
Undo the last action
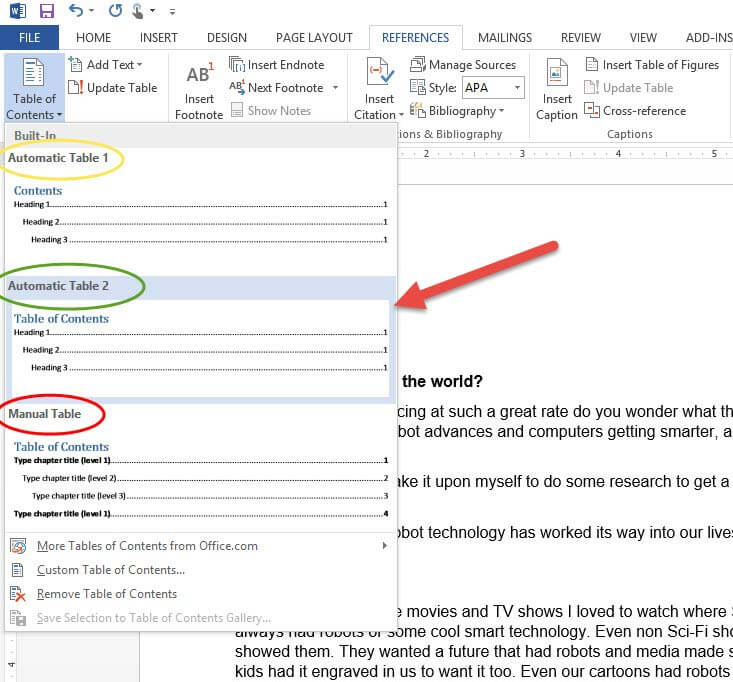point(76,10)
